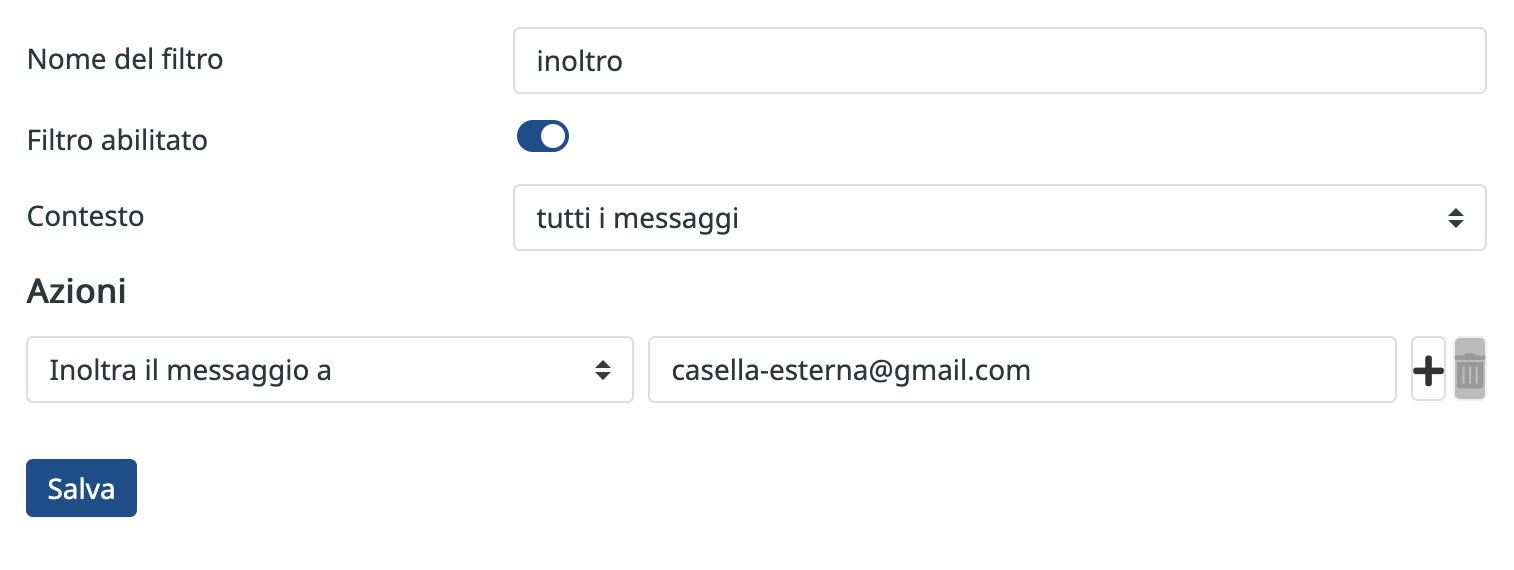
Task: Add another action with the plus icon
Action: pos(1428,370)
